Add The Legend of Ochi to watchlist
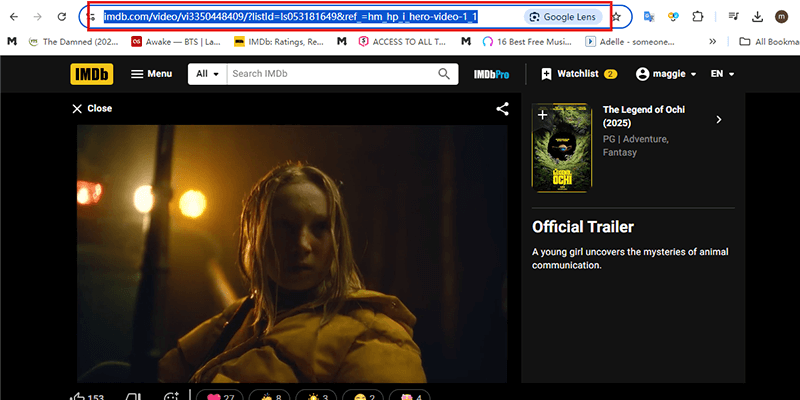Viewport: 800px width, 400px height. point(542,115)
